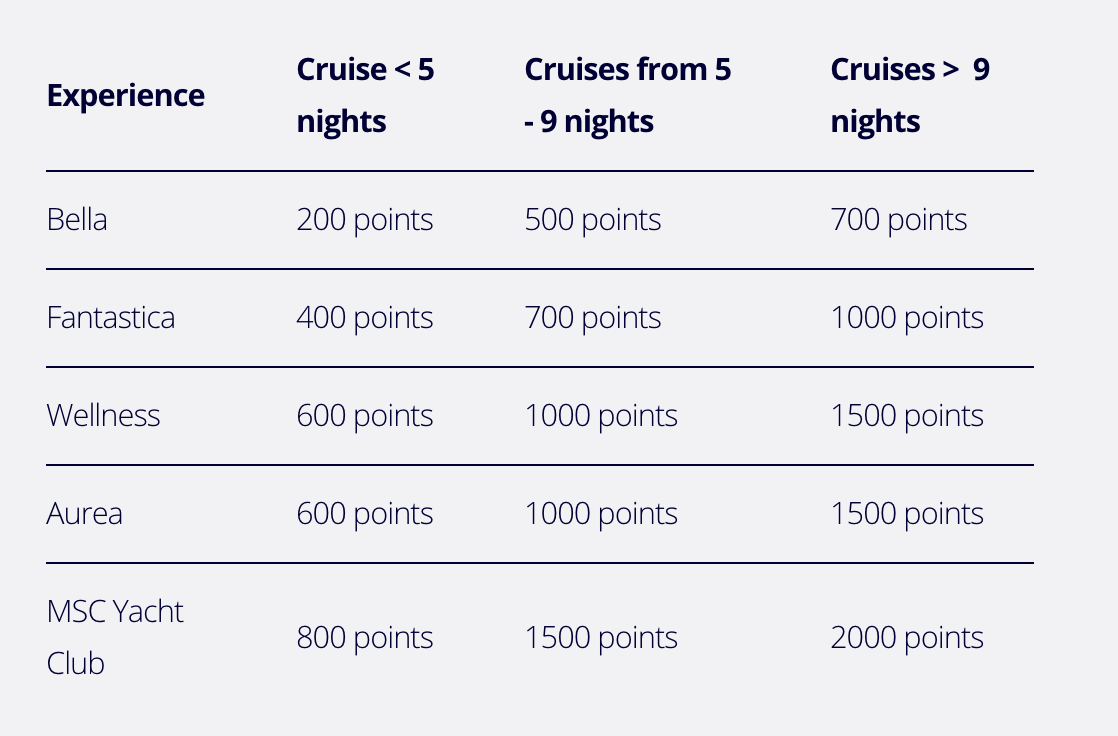Click Aurea's 600 points cell

365,514
